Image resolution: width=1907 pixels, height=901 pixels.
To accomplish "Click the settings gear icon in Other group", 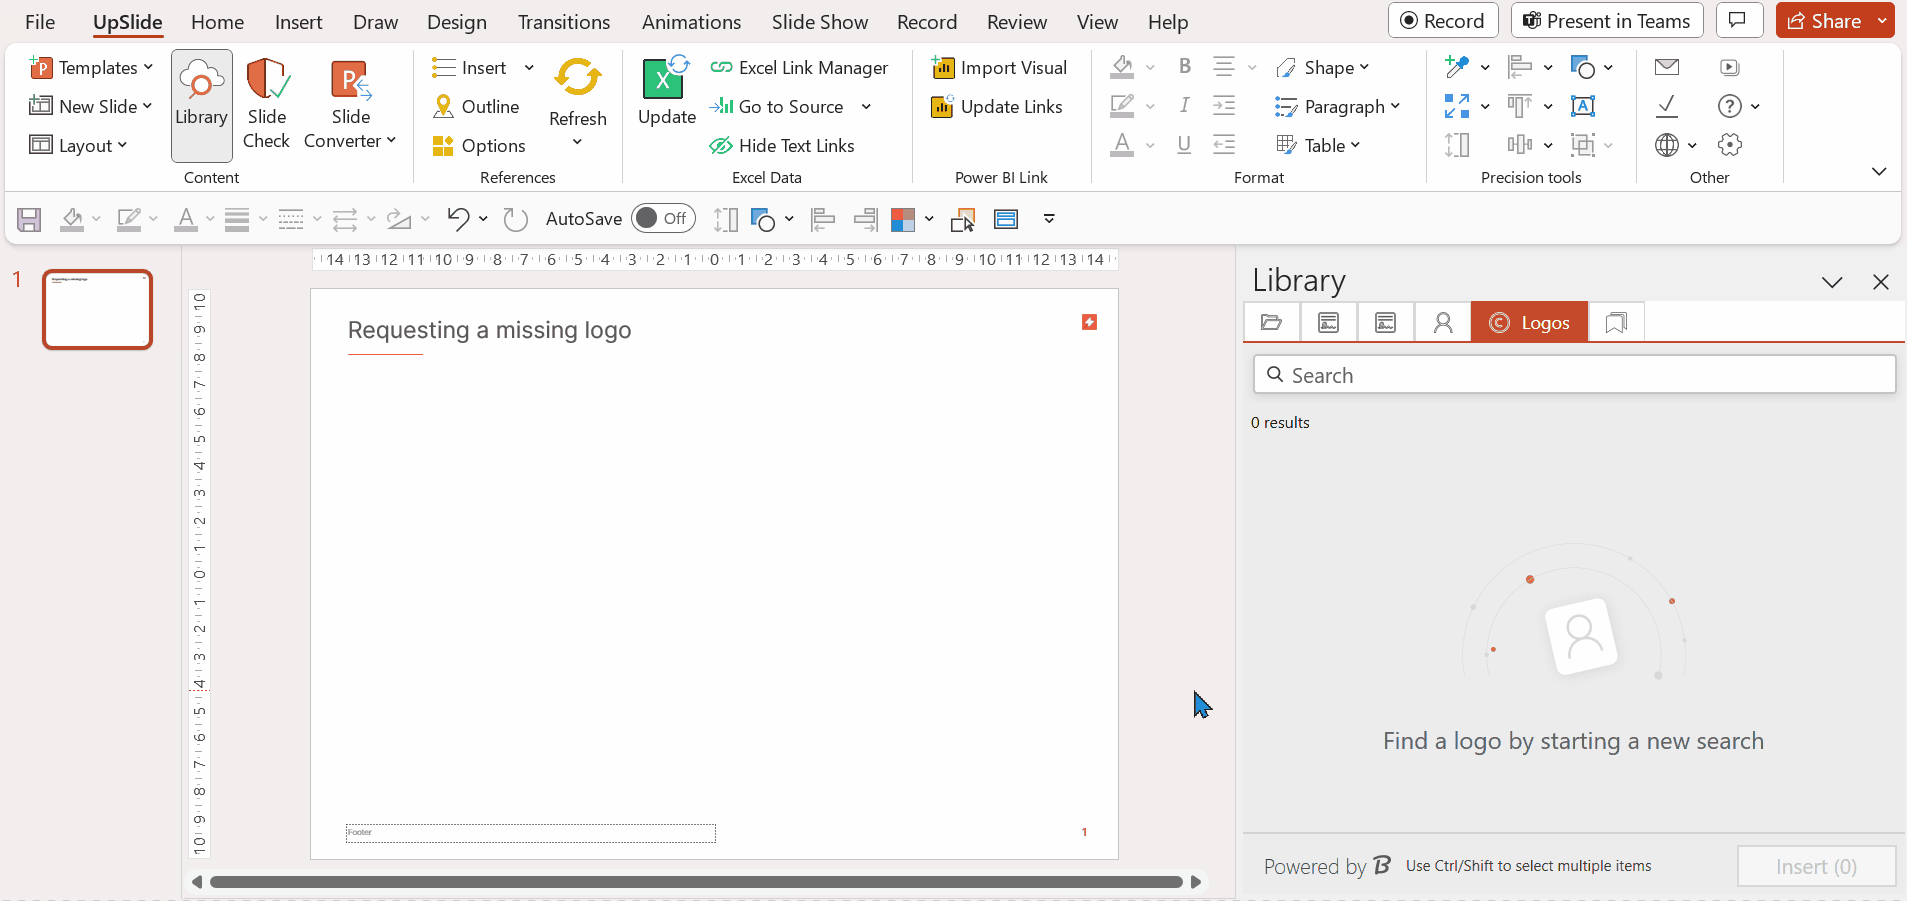I will coord(1730,145).
